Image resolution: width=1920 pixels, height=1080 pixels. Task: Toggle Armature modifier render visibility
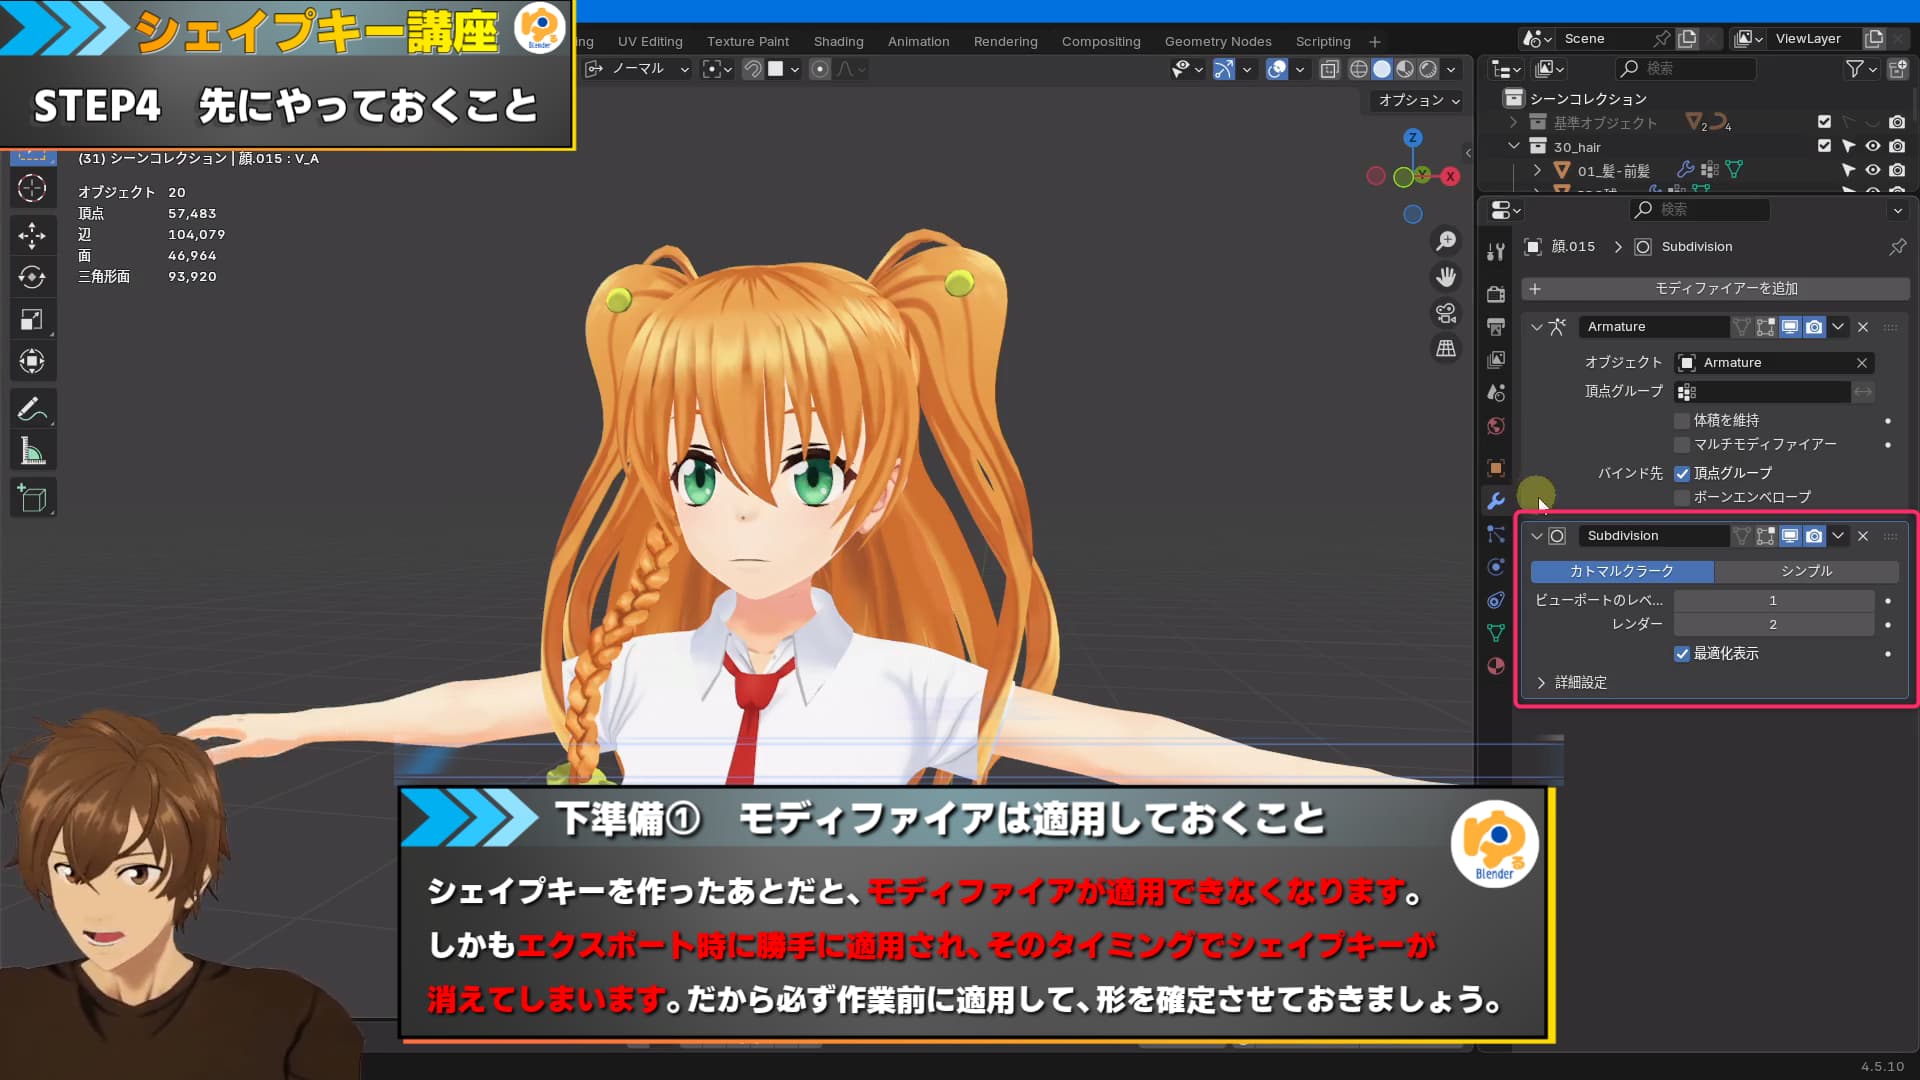coord(1814,327)
